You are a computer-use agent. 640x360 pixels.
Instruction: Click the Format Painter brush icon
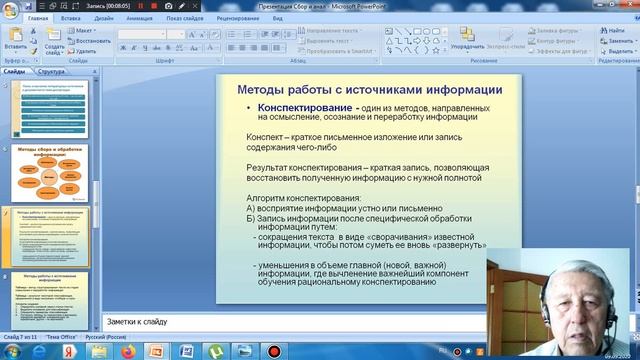[33, 51]
